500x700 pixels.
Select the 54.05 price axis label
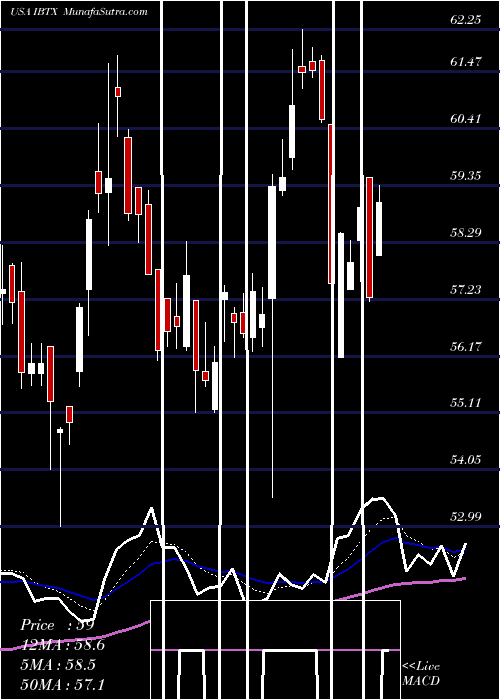click(x=466, y=460)
